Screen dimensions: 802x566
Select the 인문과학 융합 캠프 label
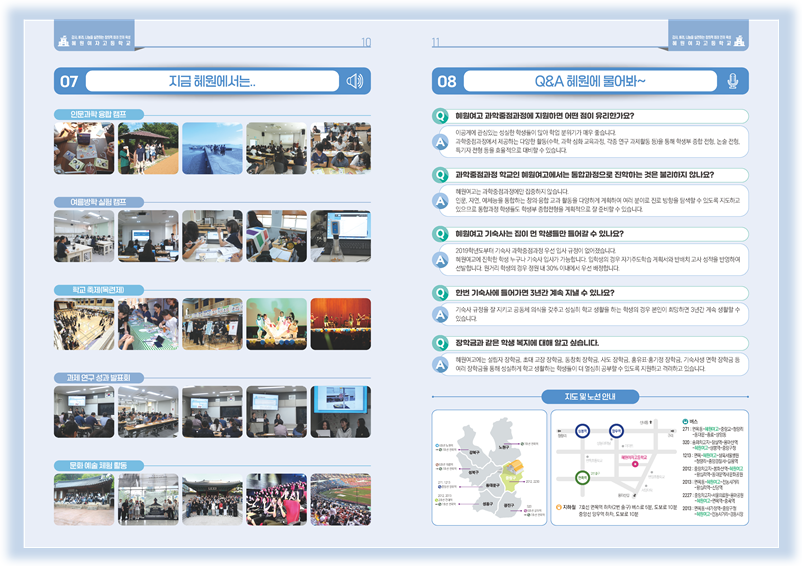(x=98, y=114)
